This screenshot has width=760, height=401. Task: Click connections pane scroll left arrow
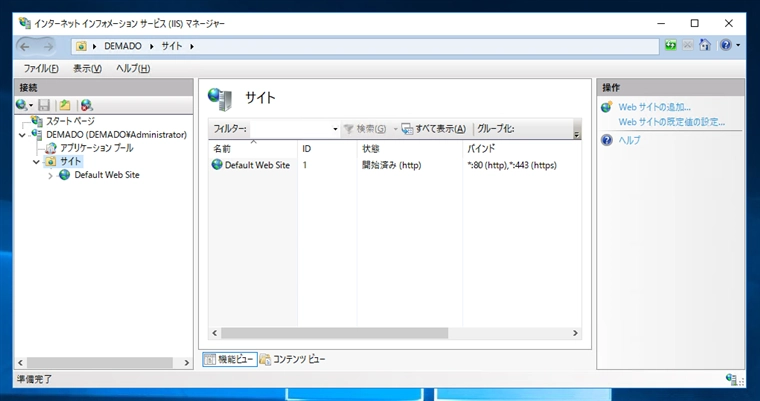click(20, 363)
